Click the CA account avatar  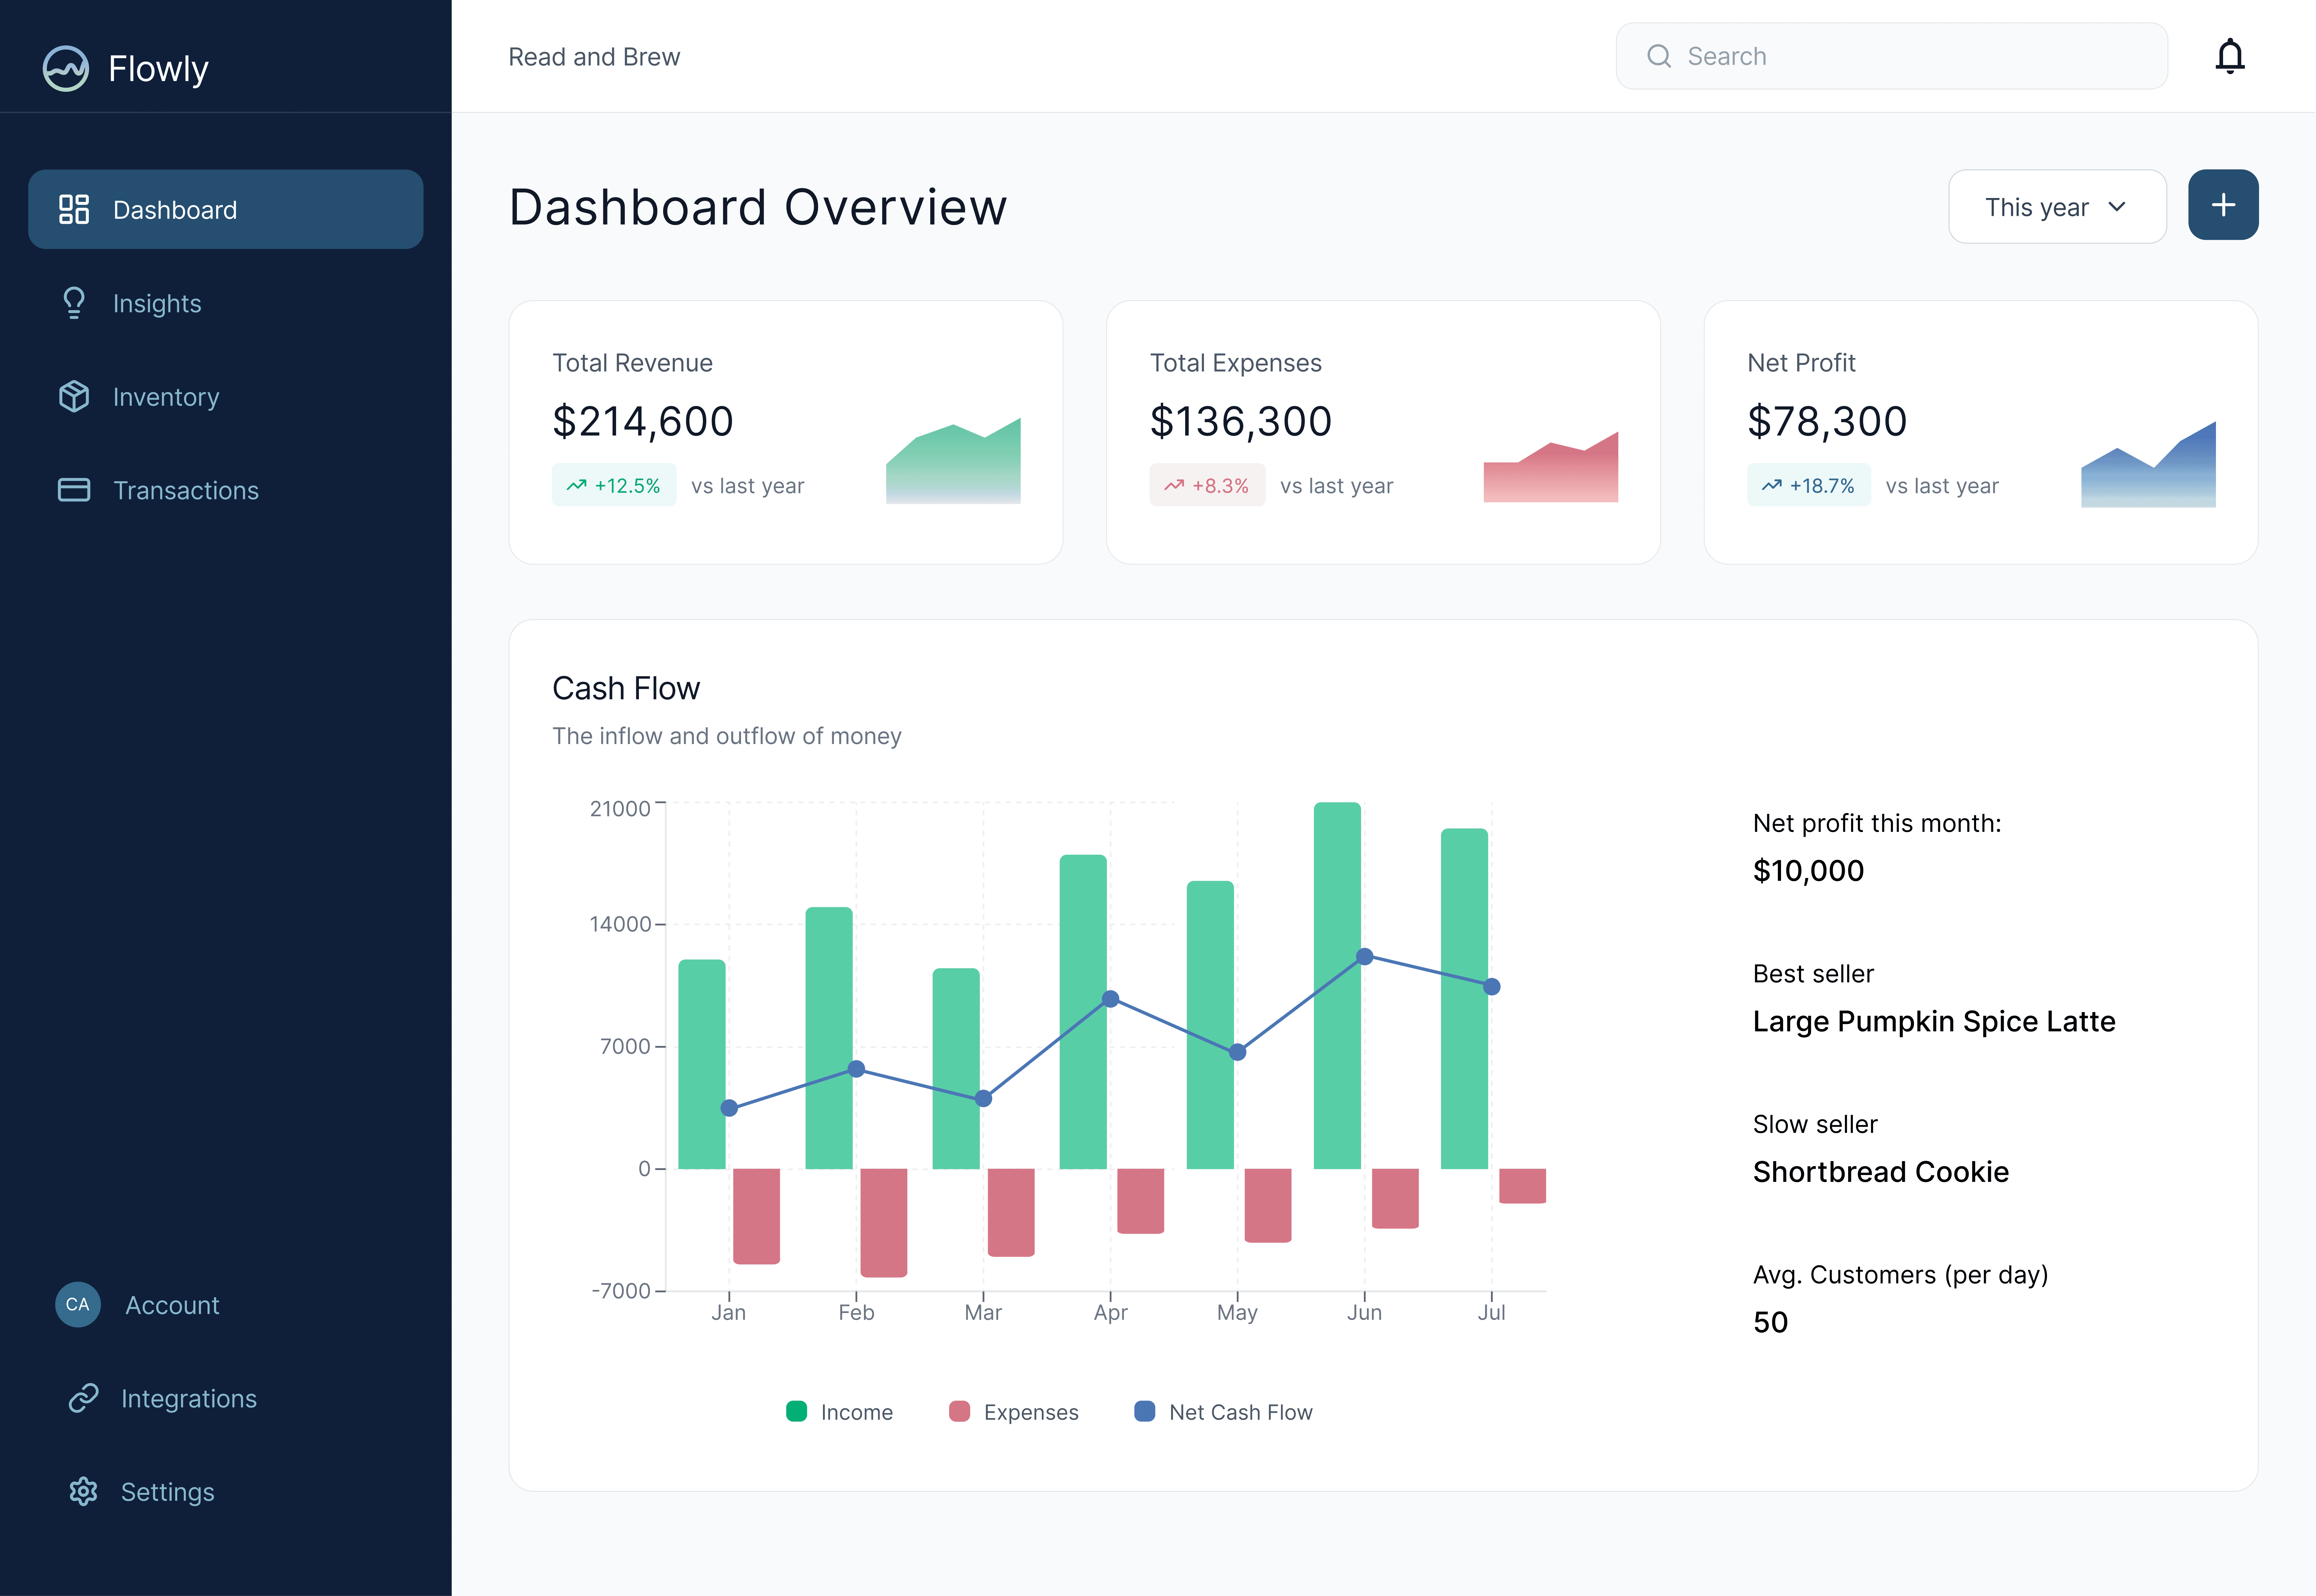pos(78,1305)
